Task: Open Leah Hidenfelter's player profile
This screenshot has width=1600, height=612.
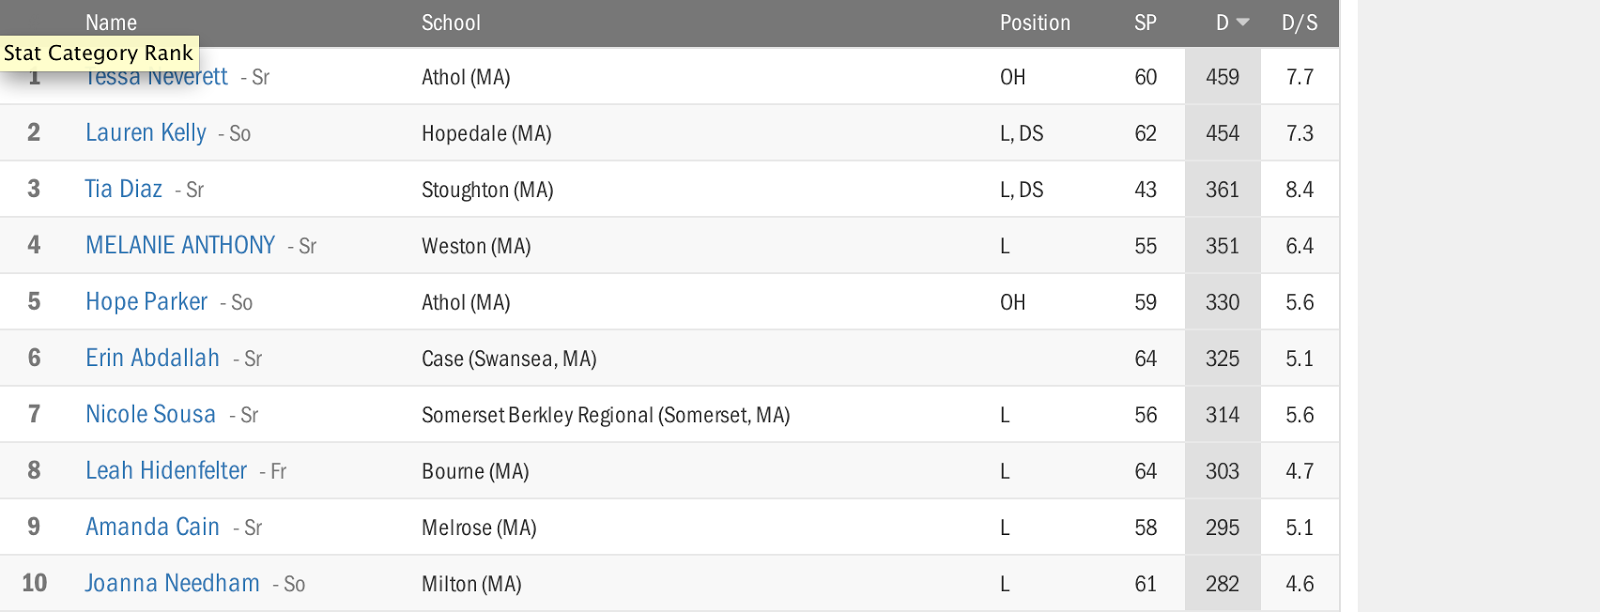Action: click(166, 470)
